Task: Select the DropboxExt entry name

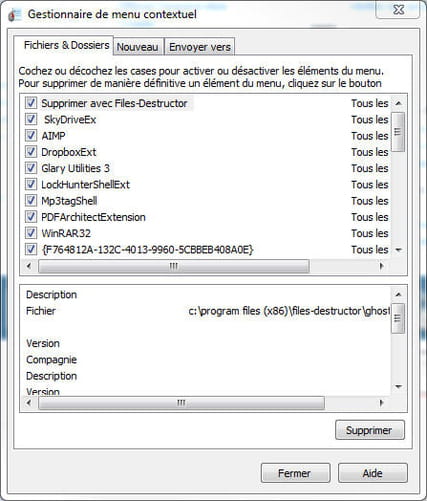Action: [69, 152]
